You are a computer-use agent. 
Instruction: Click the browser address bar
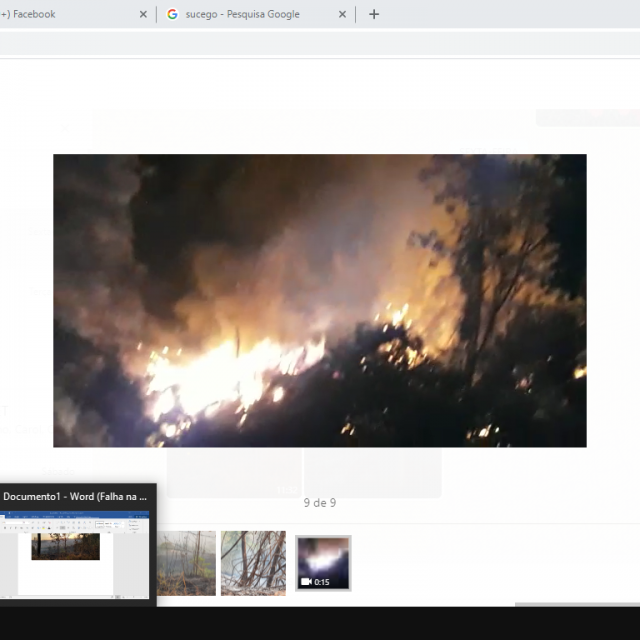[320, 43]
